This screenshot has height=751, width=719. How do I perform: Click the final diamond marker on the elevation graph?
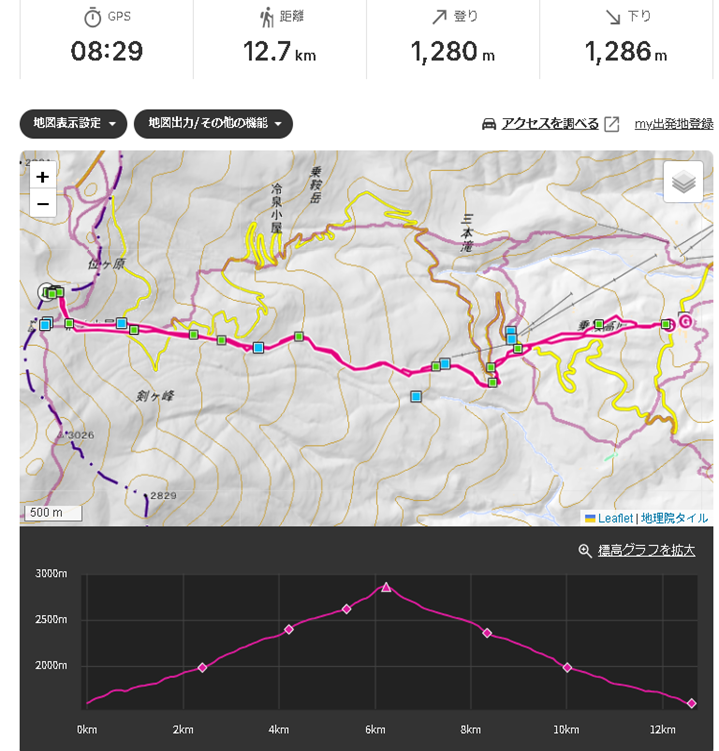tap(691, 703)
